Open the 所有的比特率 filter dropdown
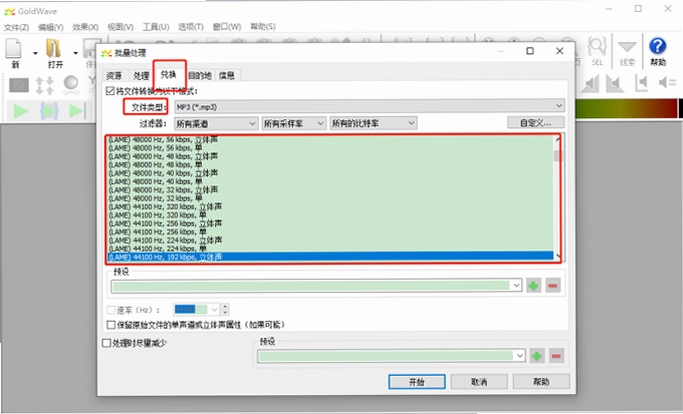 coord(373,123)
